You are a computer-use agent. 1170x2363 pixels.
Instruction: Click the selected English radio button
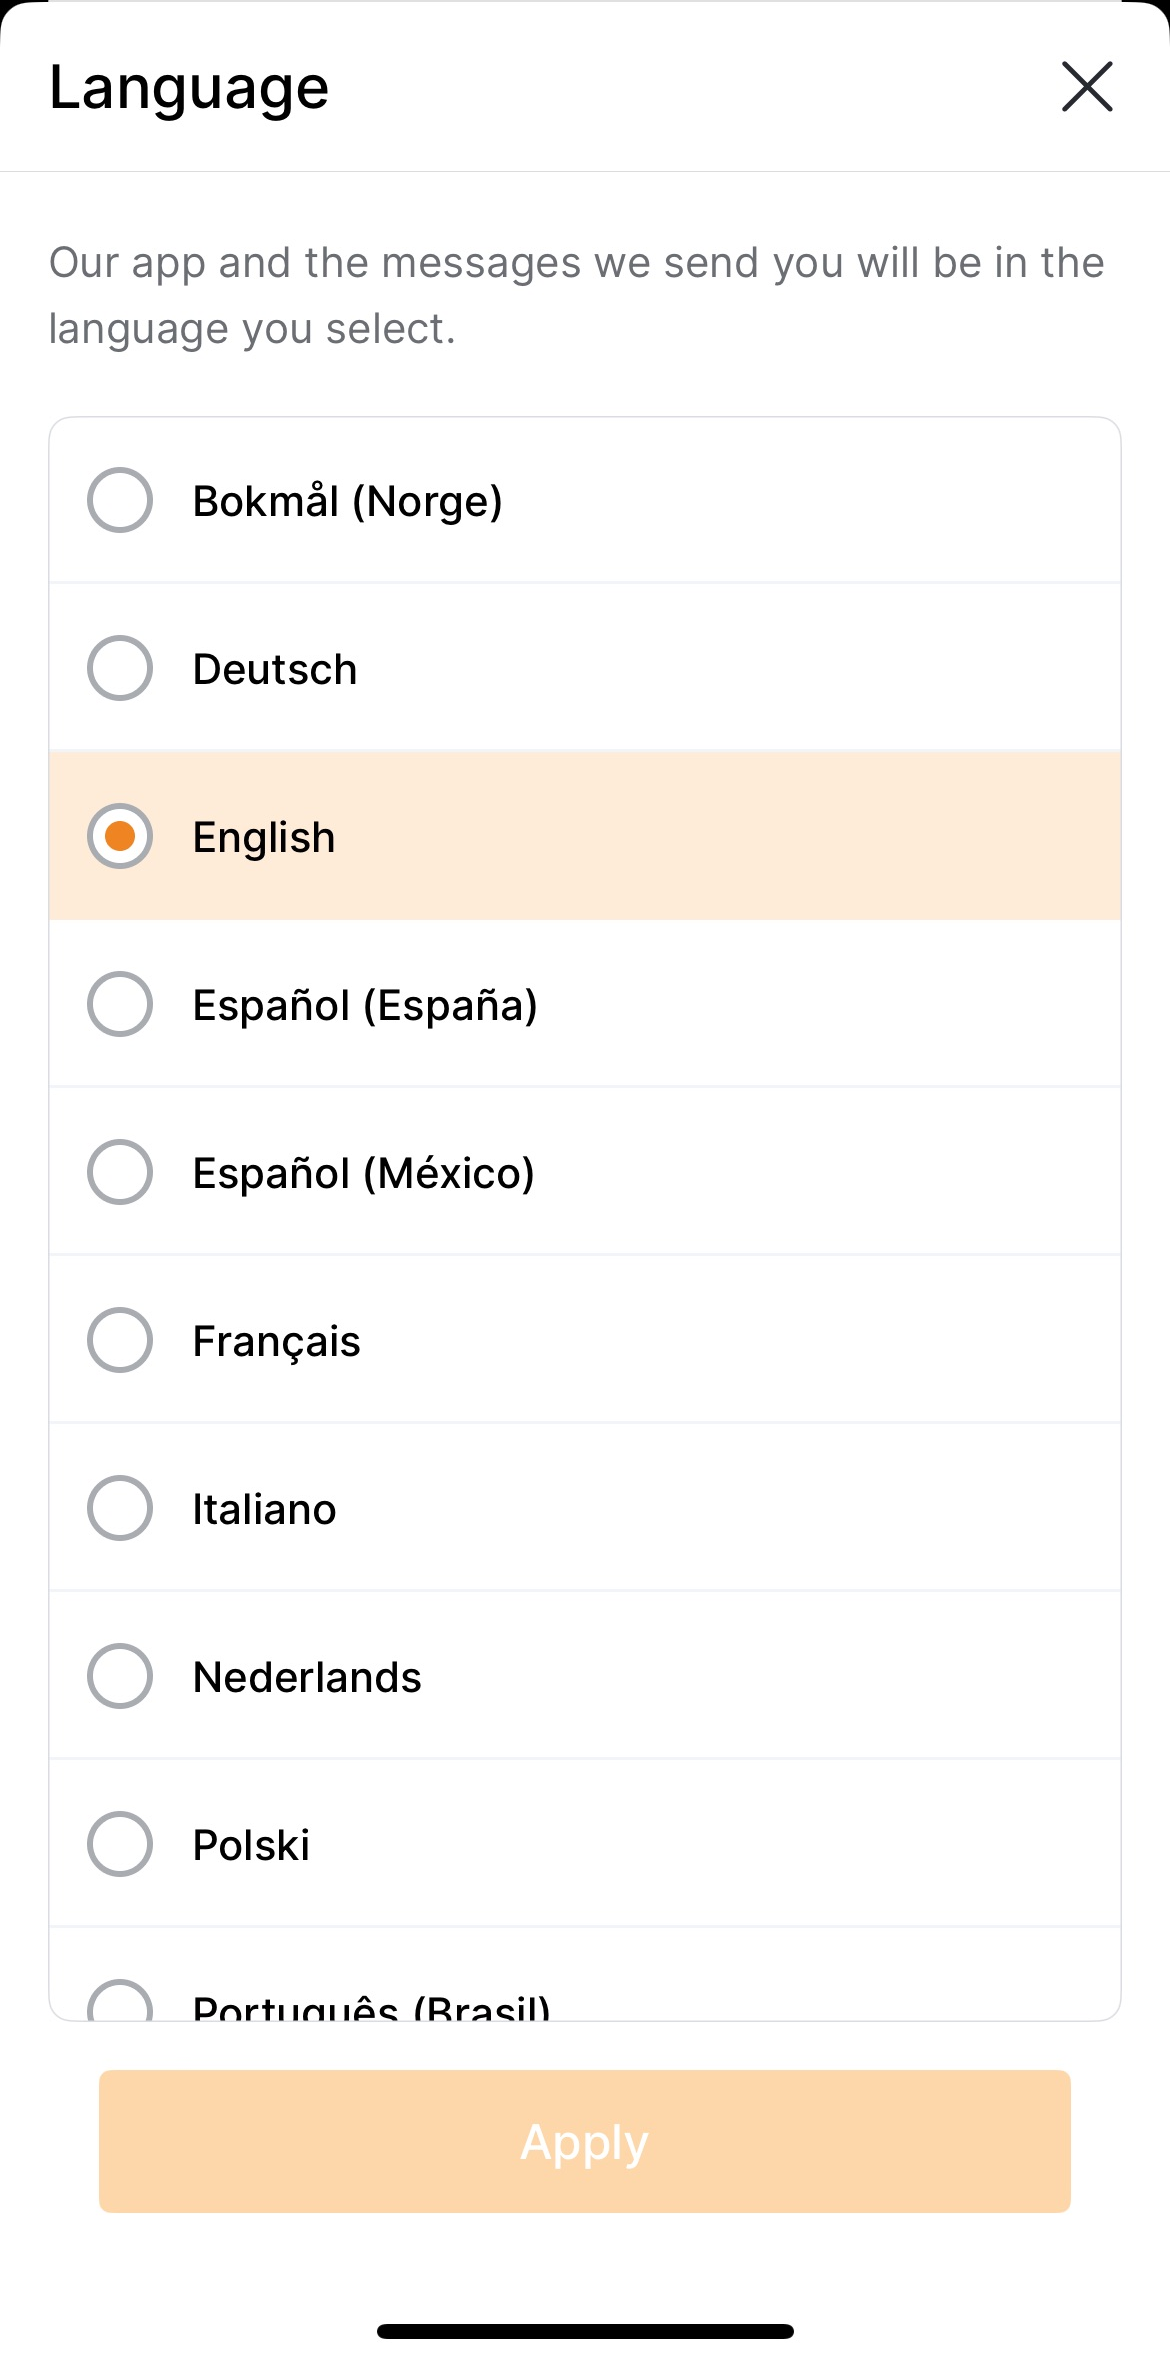120,836
